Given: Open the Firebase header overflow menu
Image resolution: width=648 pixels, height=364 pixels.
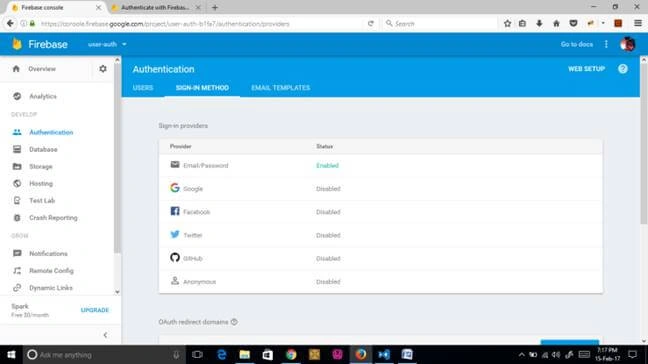Looking at the screenshot, I should coord(606,44).
